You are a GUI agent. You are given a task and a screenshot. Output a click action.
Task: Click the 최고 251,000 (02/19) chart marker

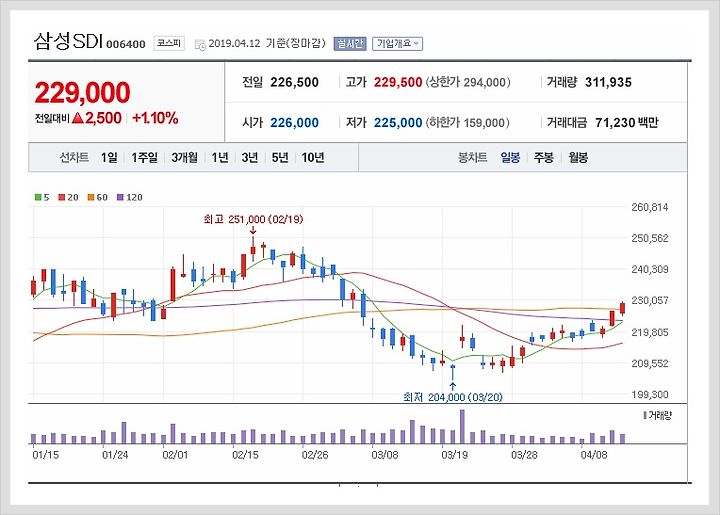click(x=253, y=219)
